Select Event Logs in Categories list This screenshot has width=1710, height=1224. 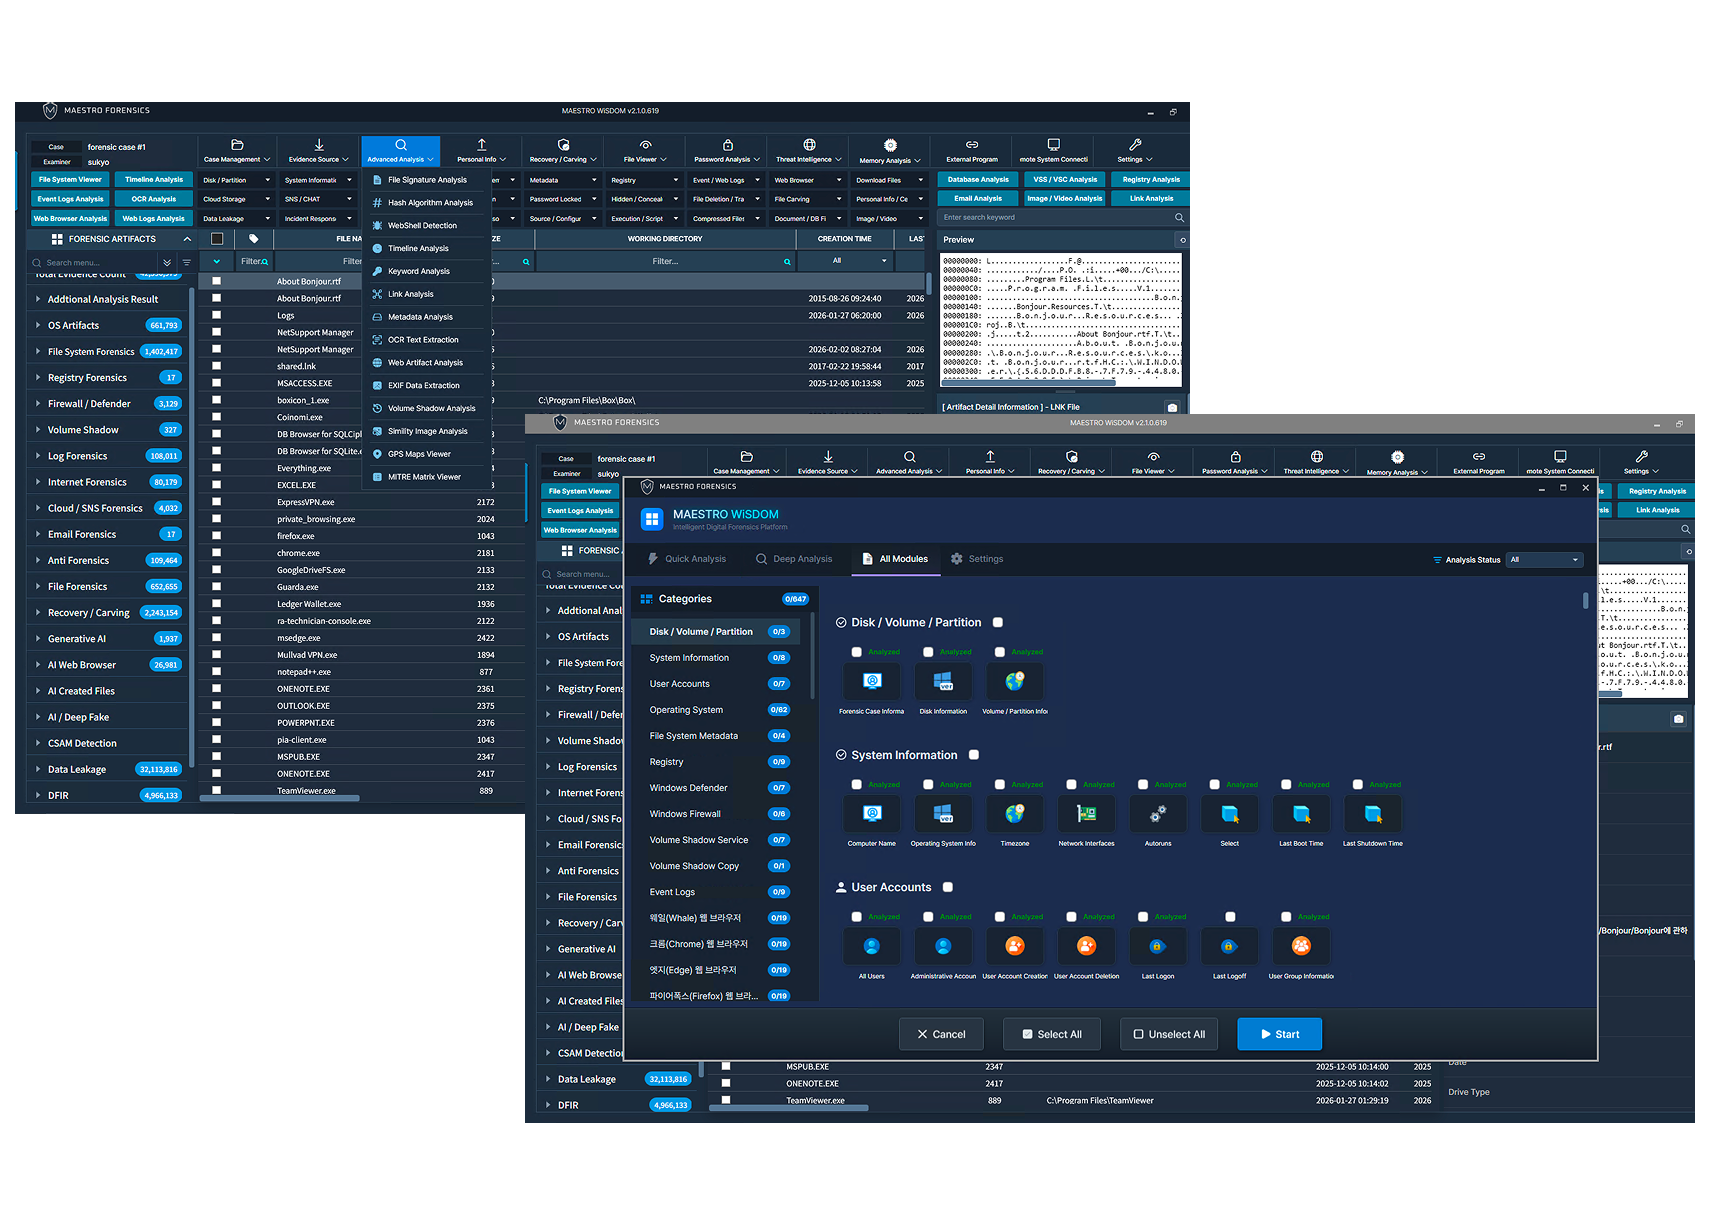click(715, 892)
